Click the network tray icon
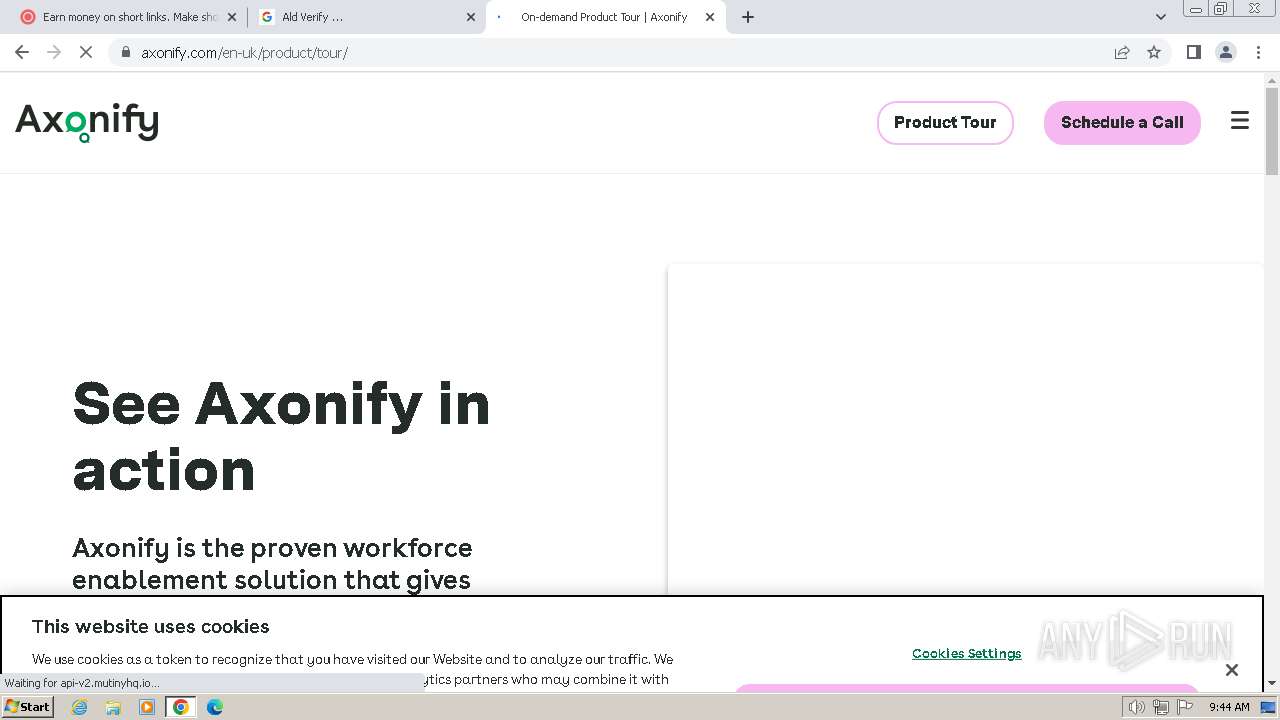The image size is (1280, 720). (x=1161, y=707)
